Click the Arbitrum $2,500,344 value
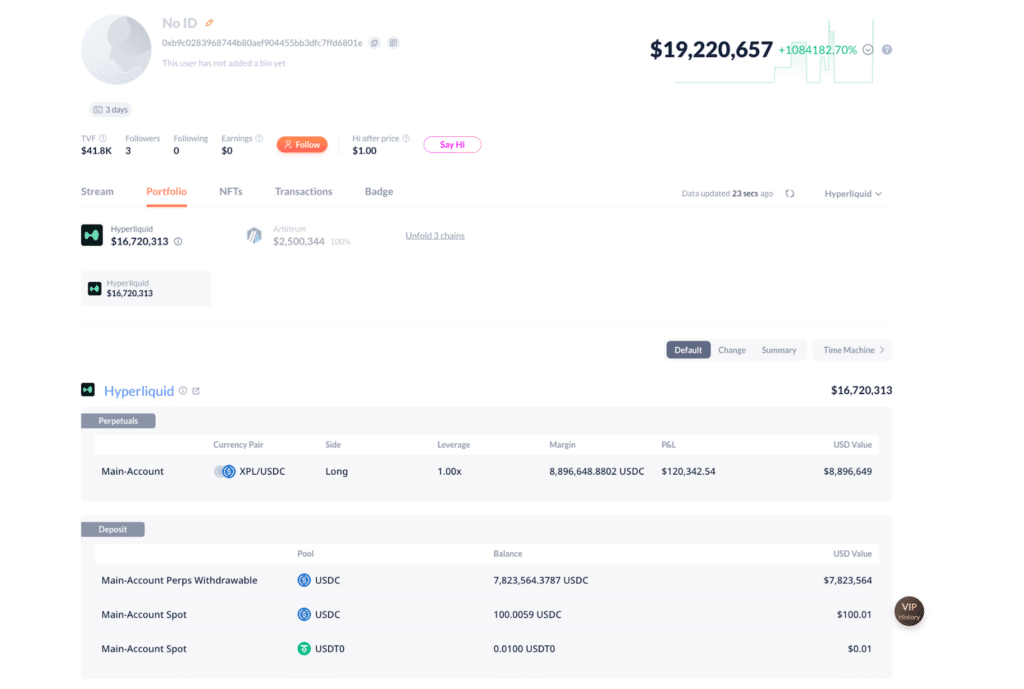Screen dimensions: 1024x689 click(299, 242)
